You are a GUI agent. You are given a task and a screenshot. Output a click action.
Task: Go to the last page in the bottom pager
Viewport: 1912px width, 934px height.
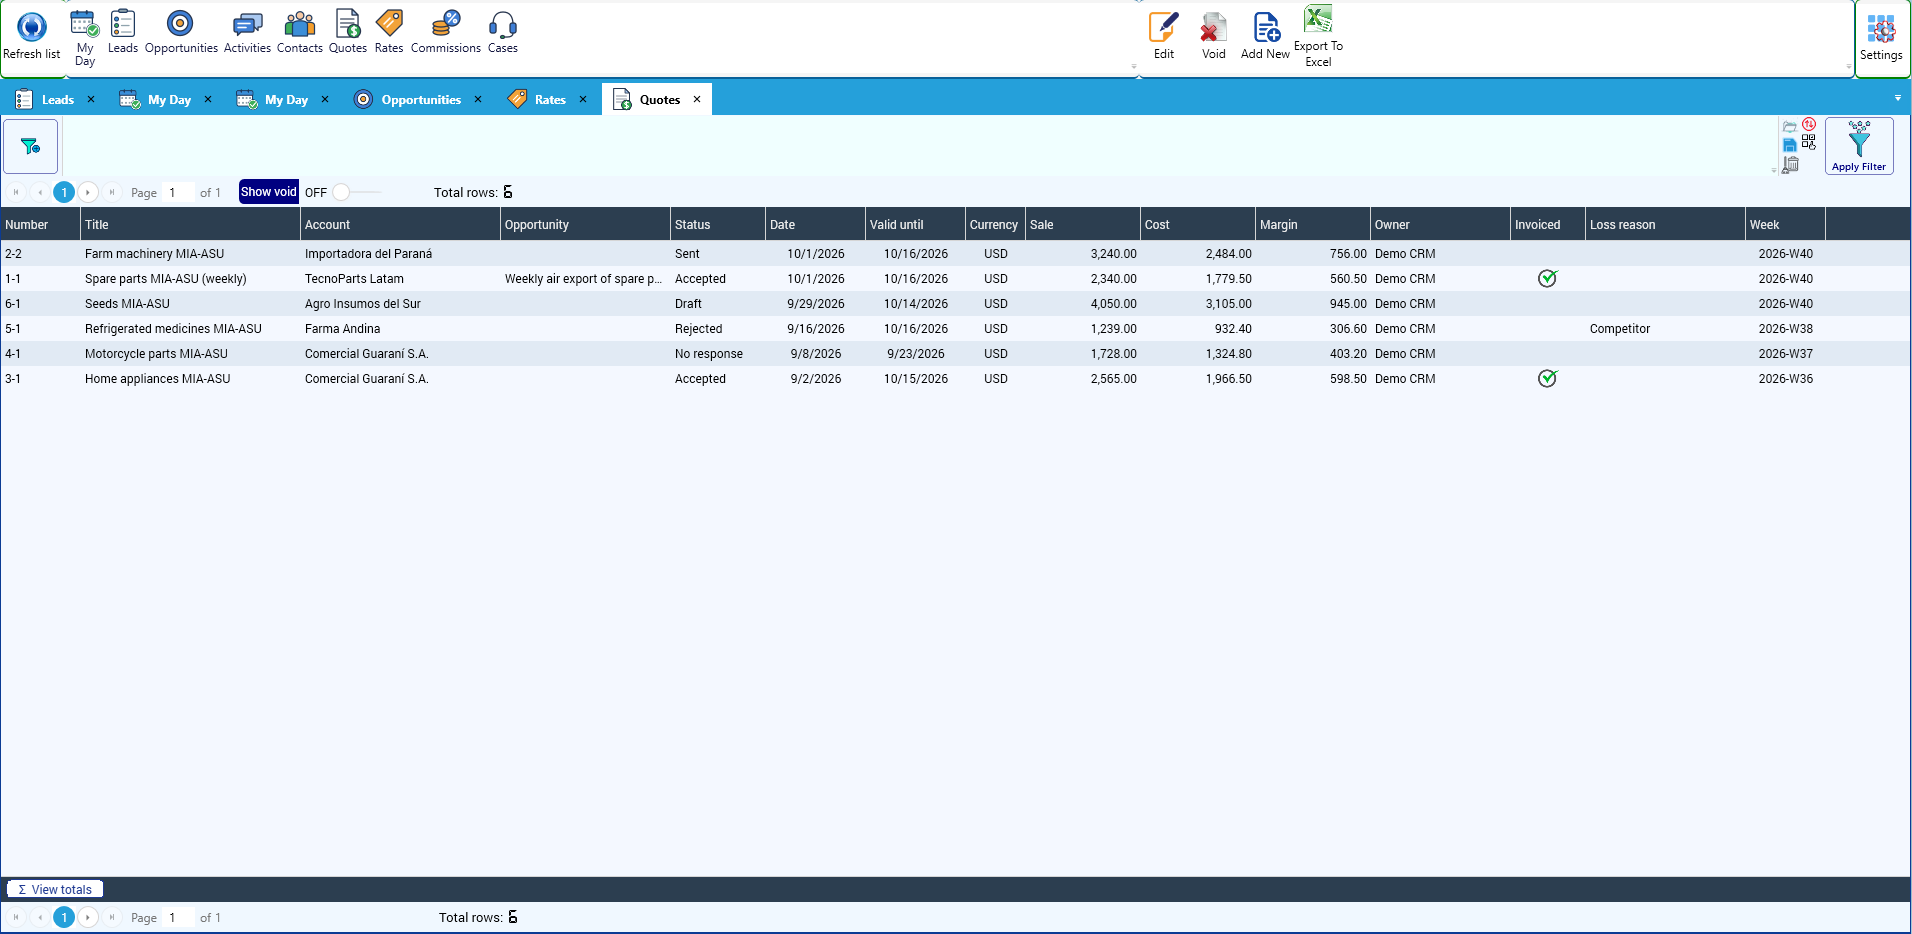[x=112, y=917]
